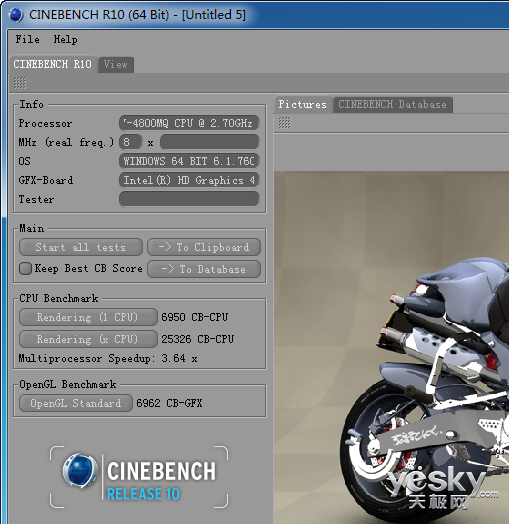Click the CPU count field showing 8
This screenshot has width=509, height=524.
coord(130,142)
